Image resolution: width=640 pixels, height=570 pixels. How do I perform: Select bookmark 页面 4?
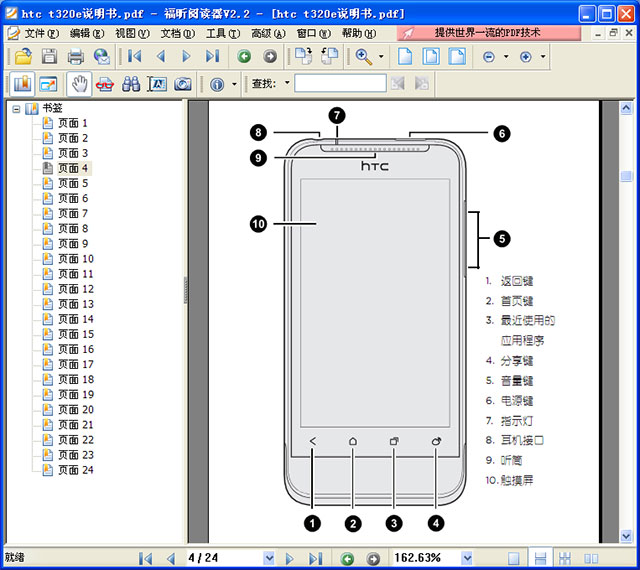coord(73,168)
